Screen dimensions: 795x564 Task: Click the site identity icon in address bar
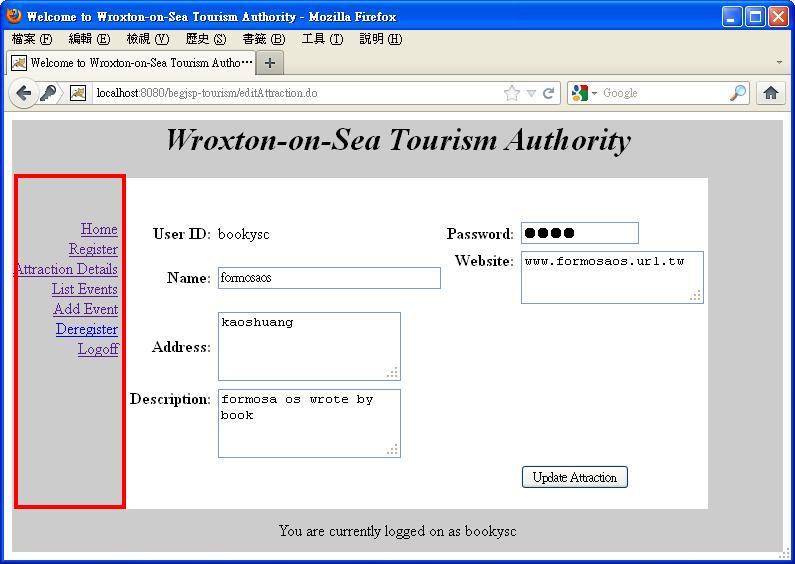tap(78, 93)
